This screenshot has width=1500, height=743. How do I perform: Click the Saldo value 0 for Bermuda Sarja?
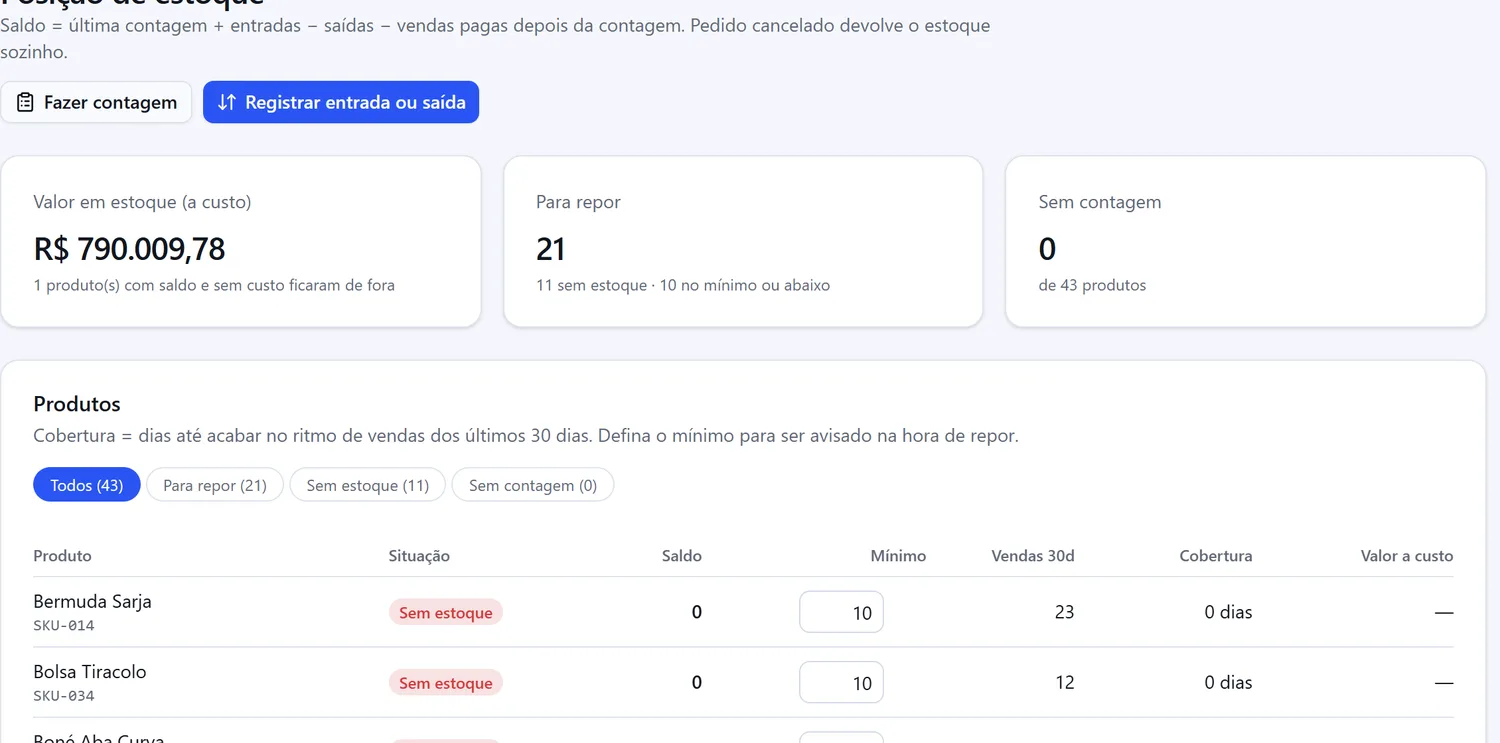[x=697, y=612]
